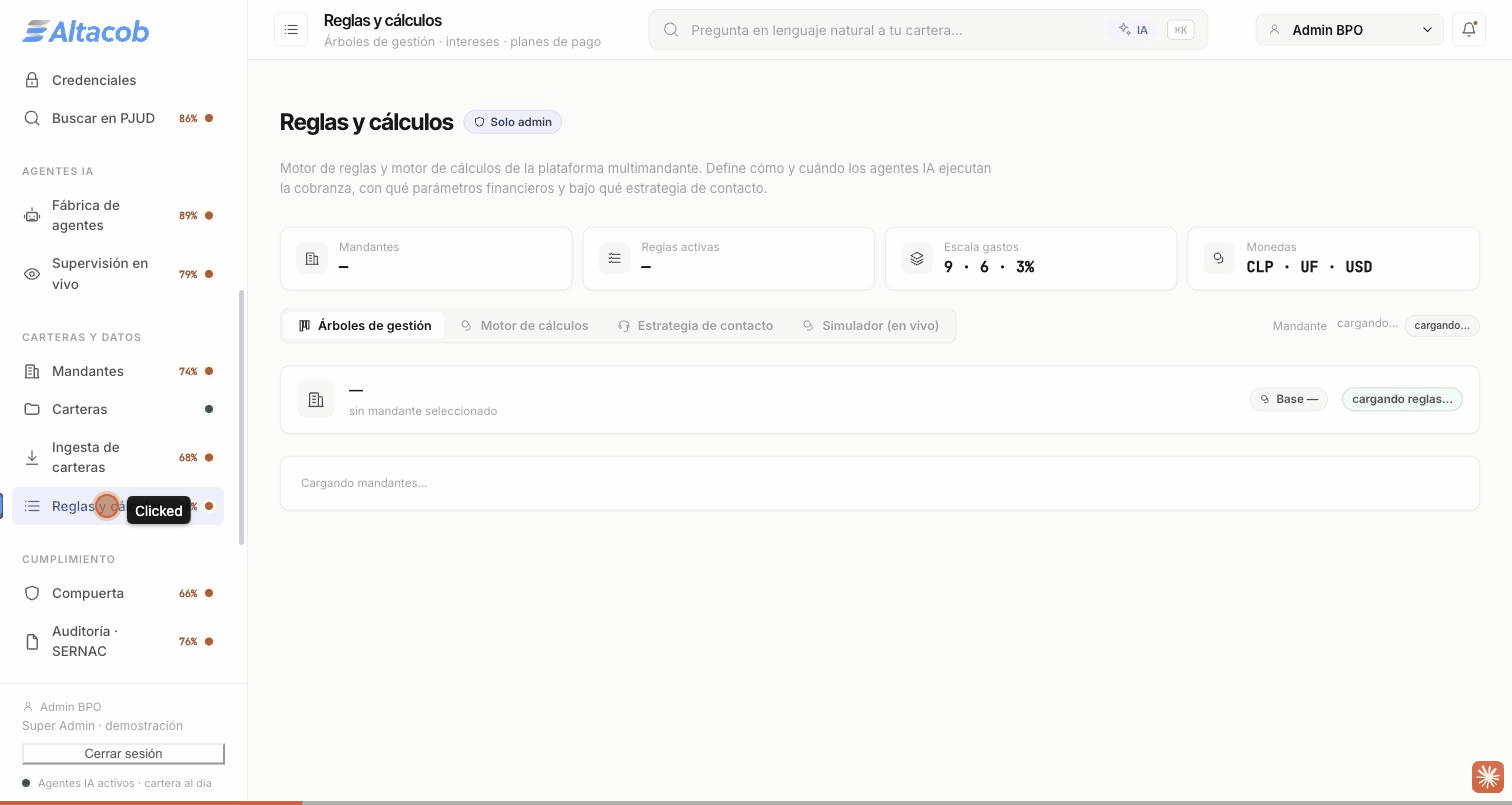1512x805 pixels.
Task: Expand the Admin BPO user dropdown
Action: (1349, 30)
